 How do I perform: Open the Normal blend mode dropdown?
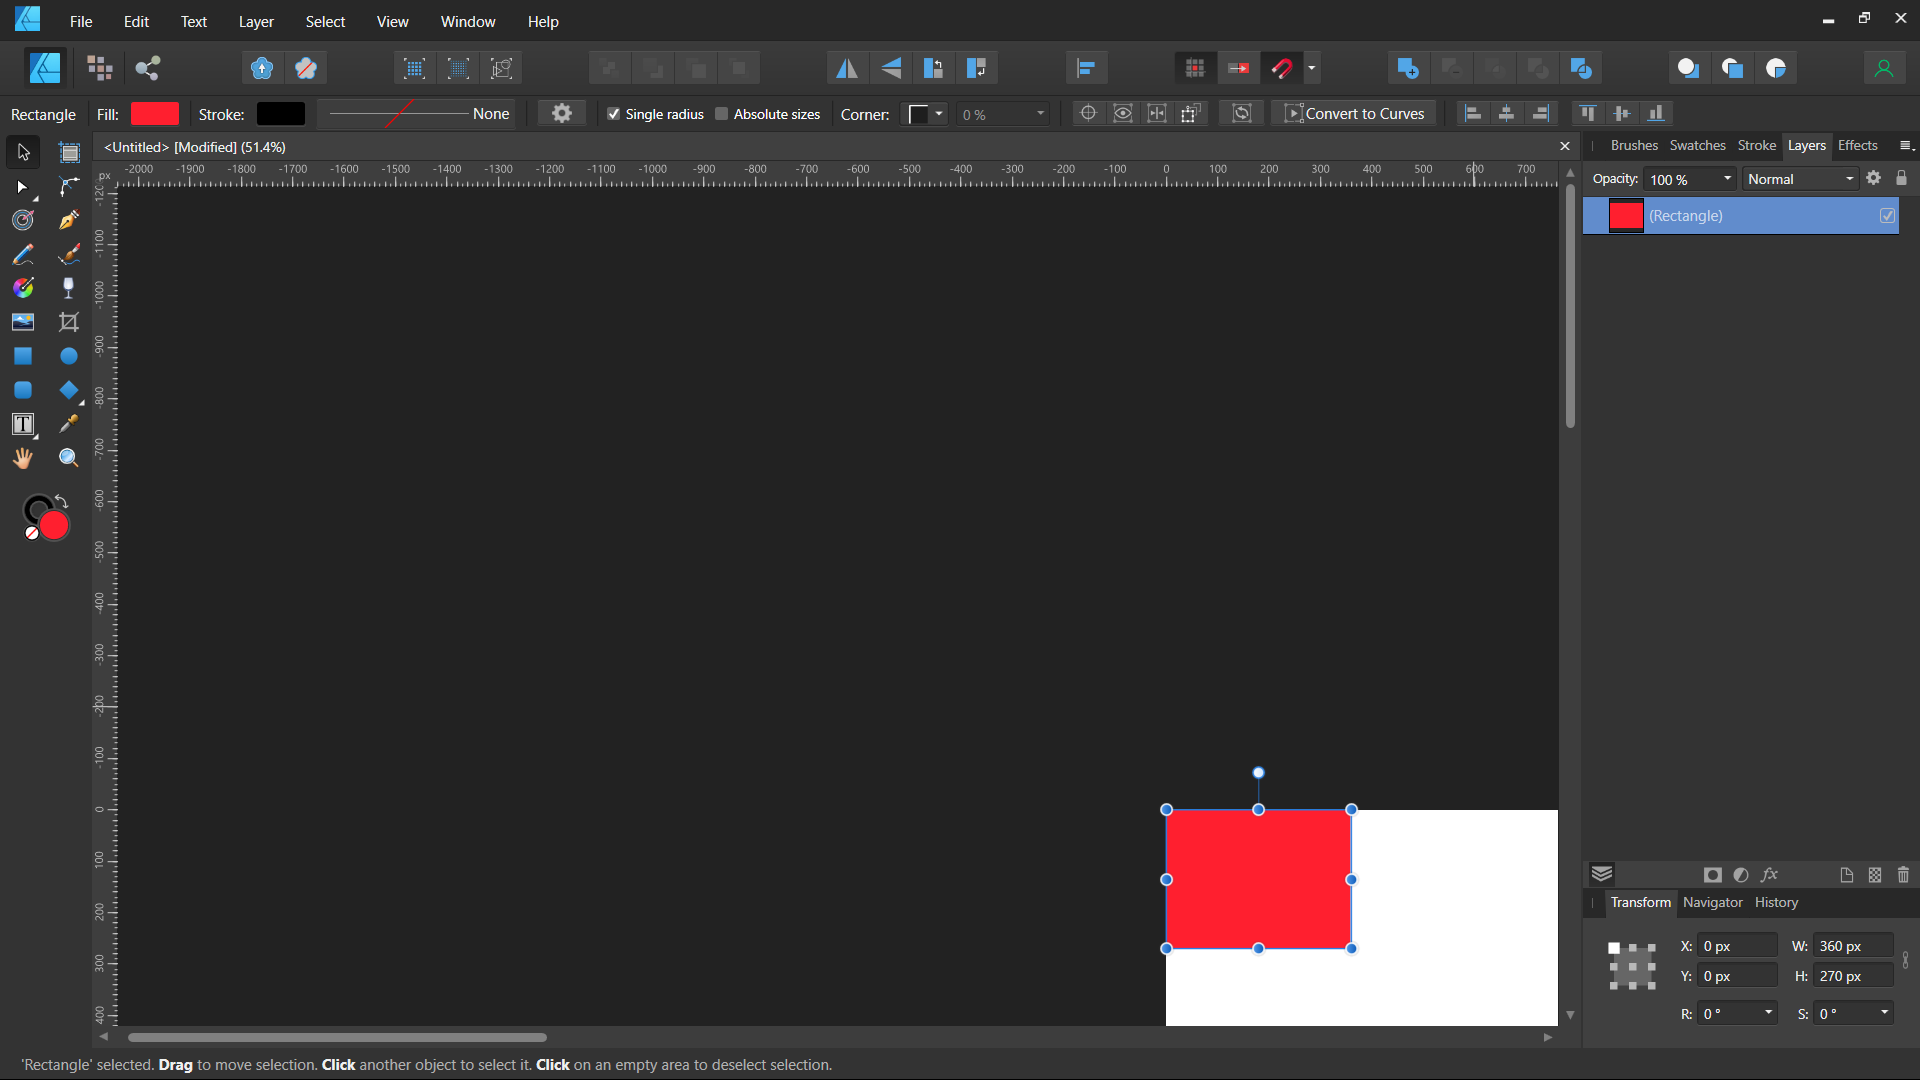tap(1800, 179)
